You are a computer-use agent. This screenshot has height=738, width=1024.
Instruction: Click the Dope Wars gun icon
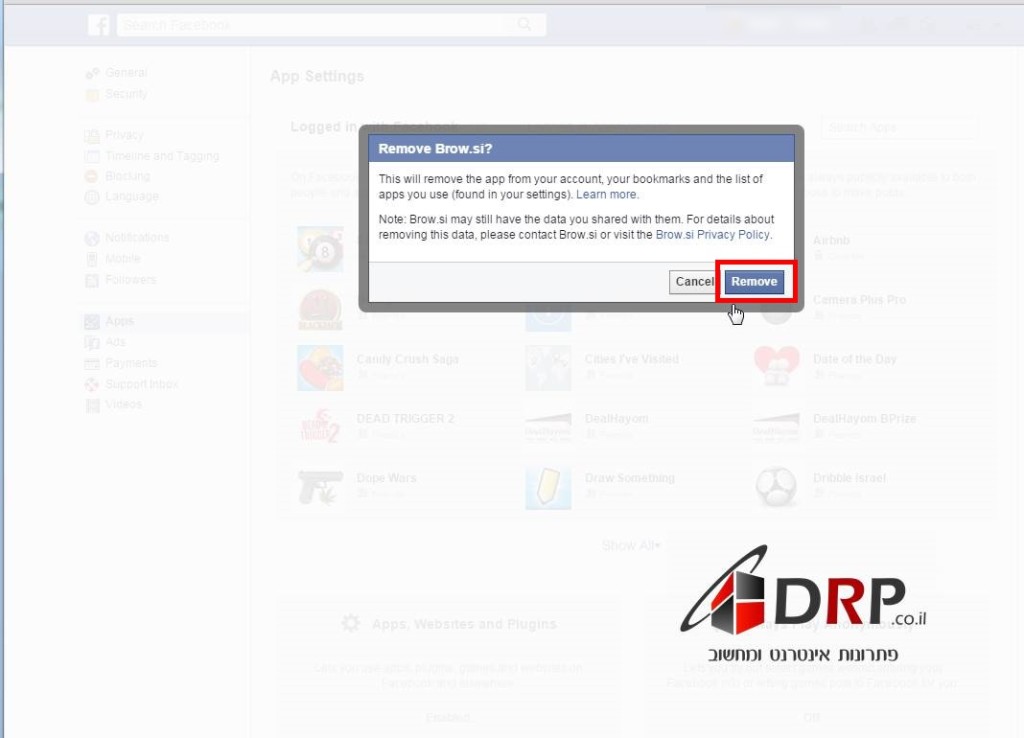coord(320,487)
